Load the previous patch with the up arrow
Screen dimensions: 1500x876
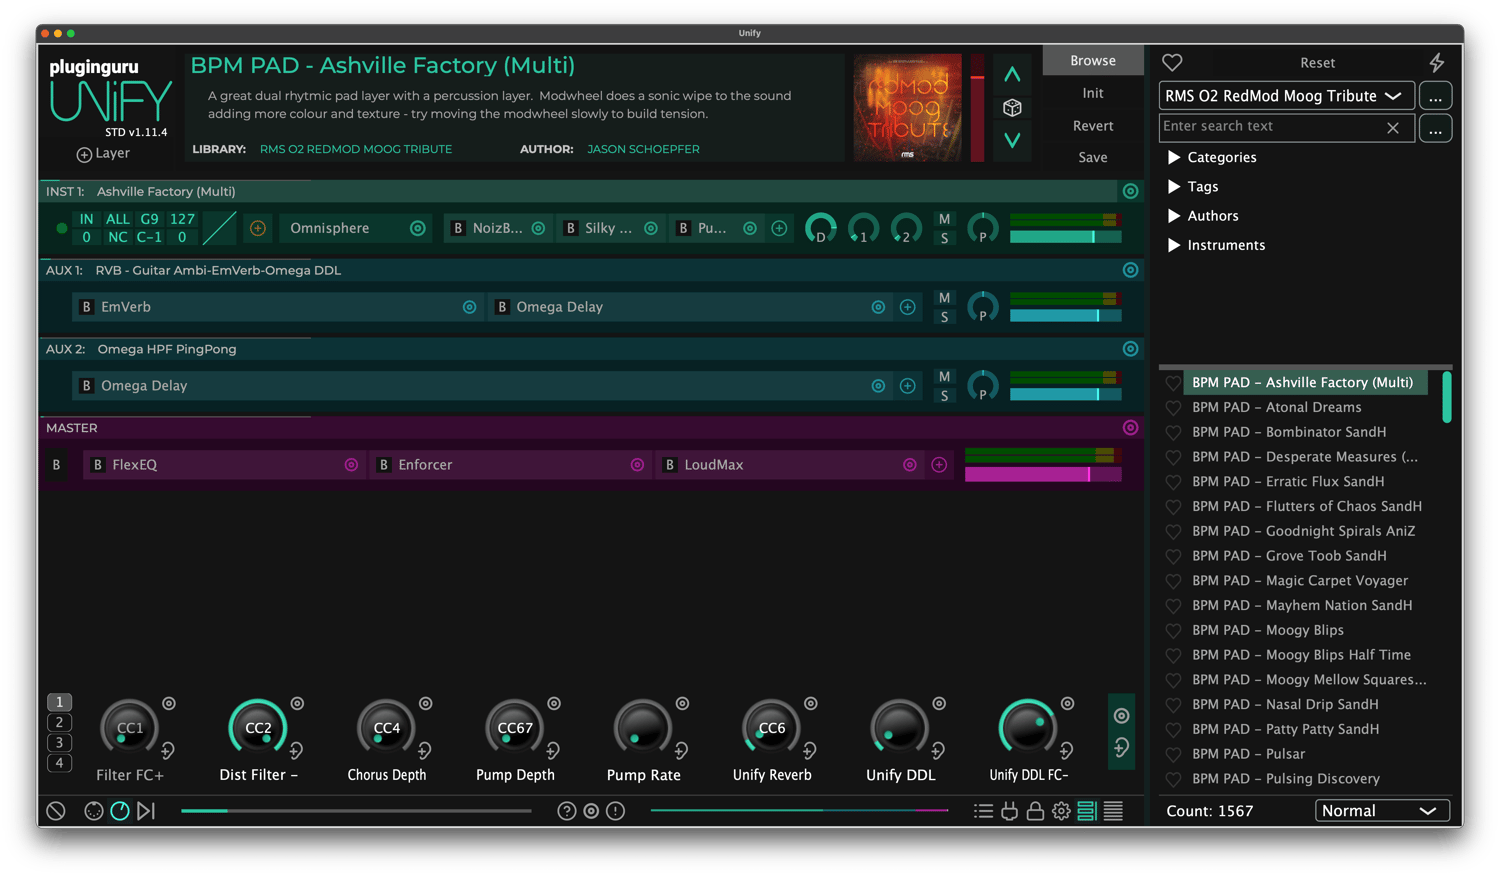click(x=1012, y=75)
